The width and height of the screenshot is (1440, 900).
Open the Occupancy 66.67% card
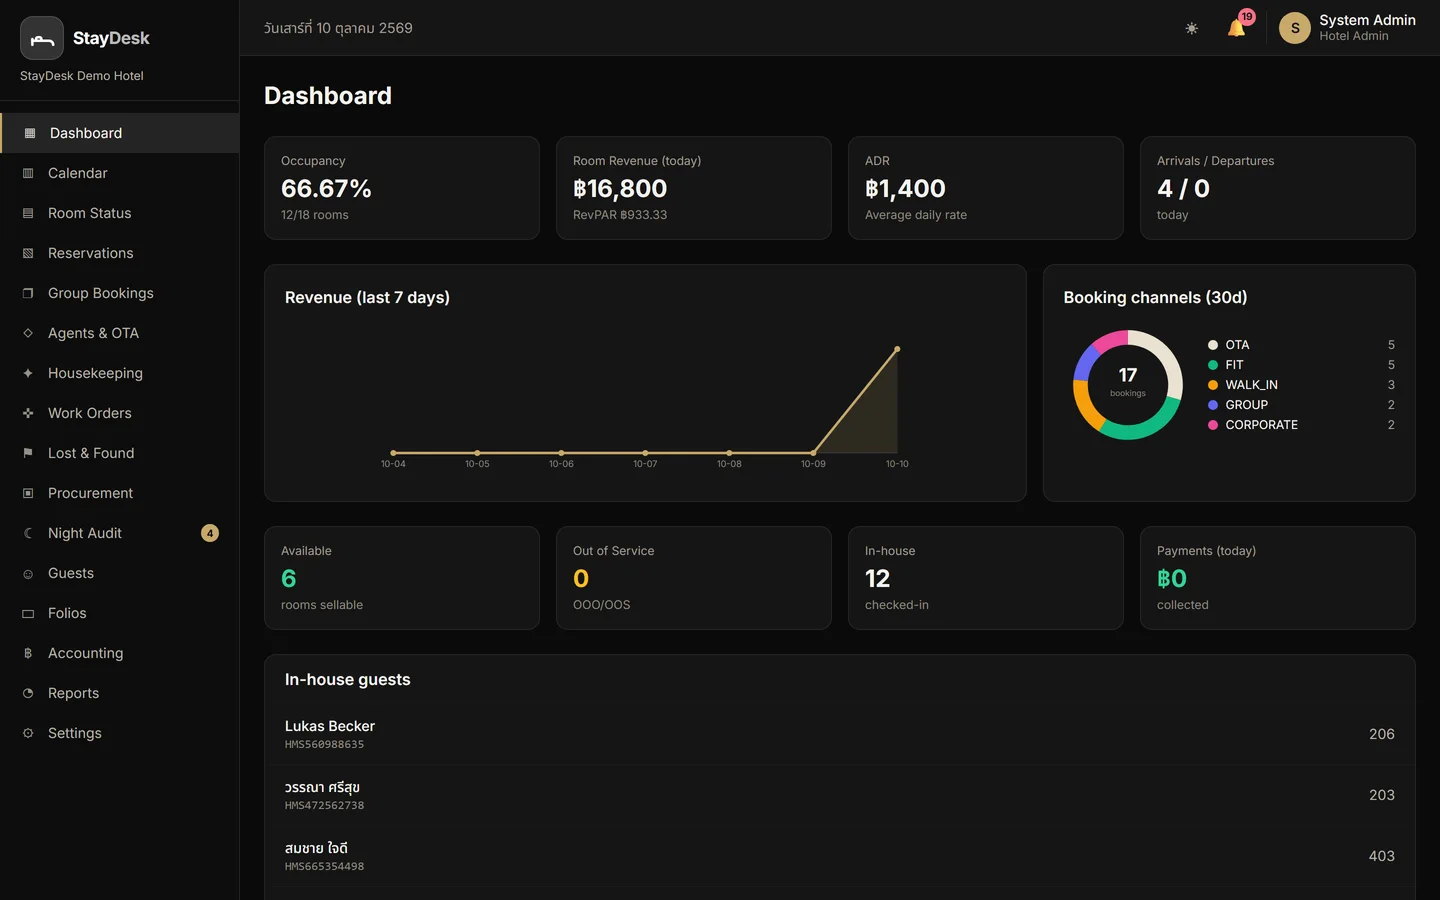coord(402,188)
